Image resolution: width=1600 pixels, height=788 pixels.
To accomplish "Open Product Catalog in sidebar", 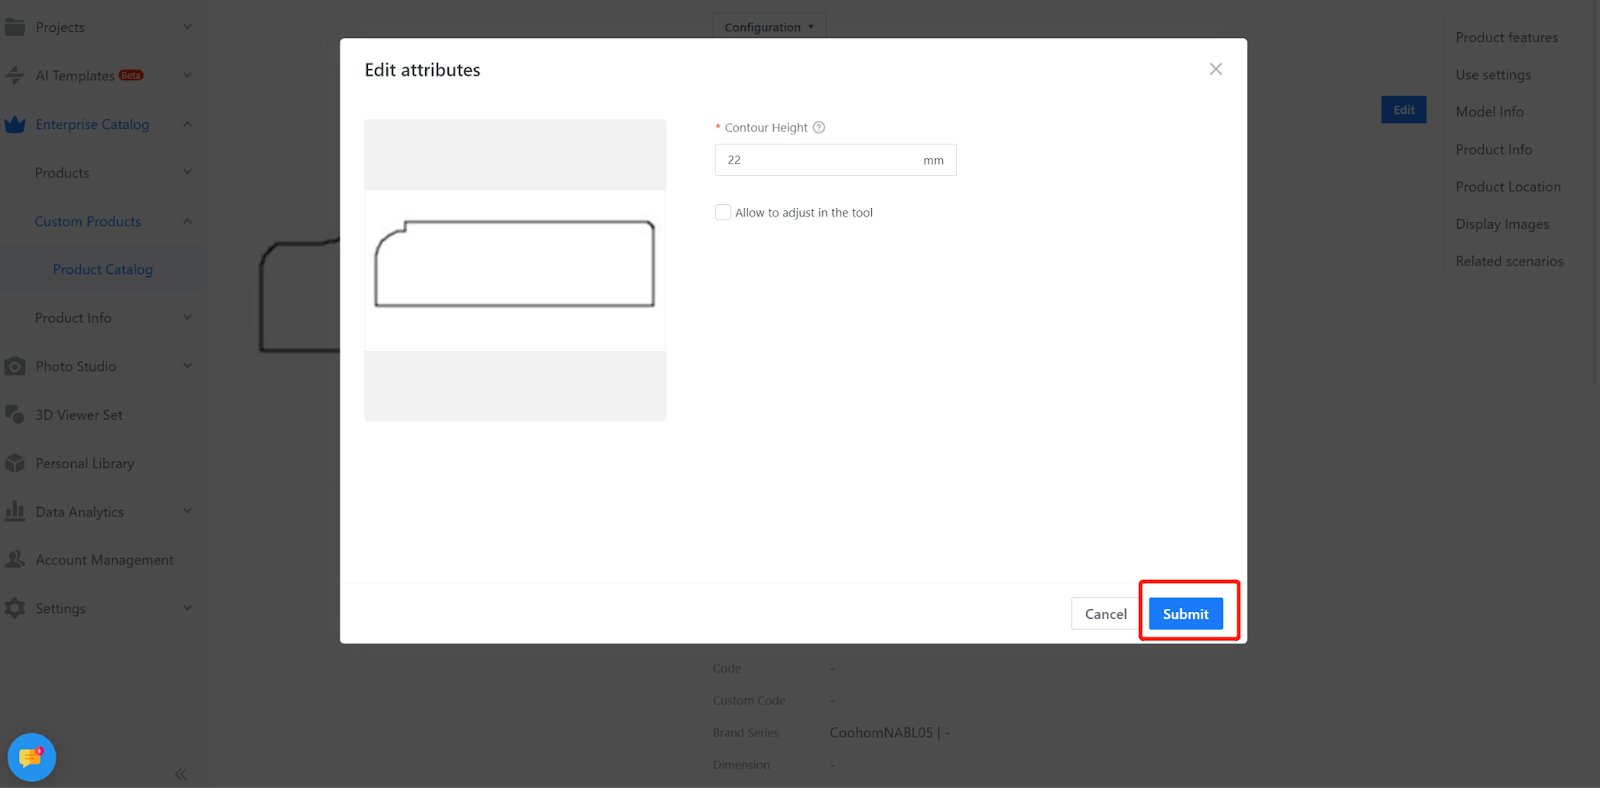I will coord(103,269).
